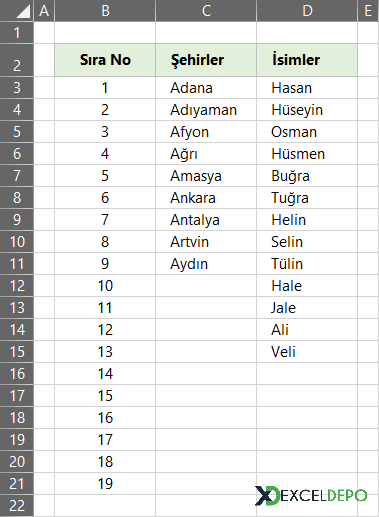Select the cell containing Tülin
379x517 pixels.
[x=307, y=264]
